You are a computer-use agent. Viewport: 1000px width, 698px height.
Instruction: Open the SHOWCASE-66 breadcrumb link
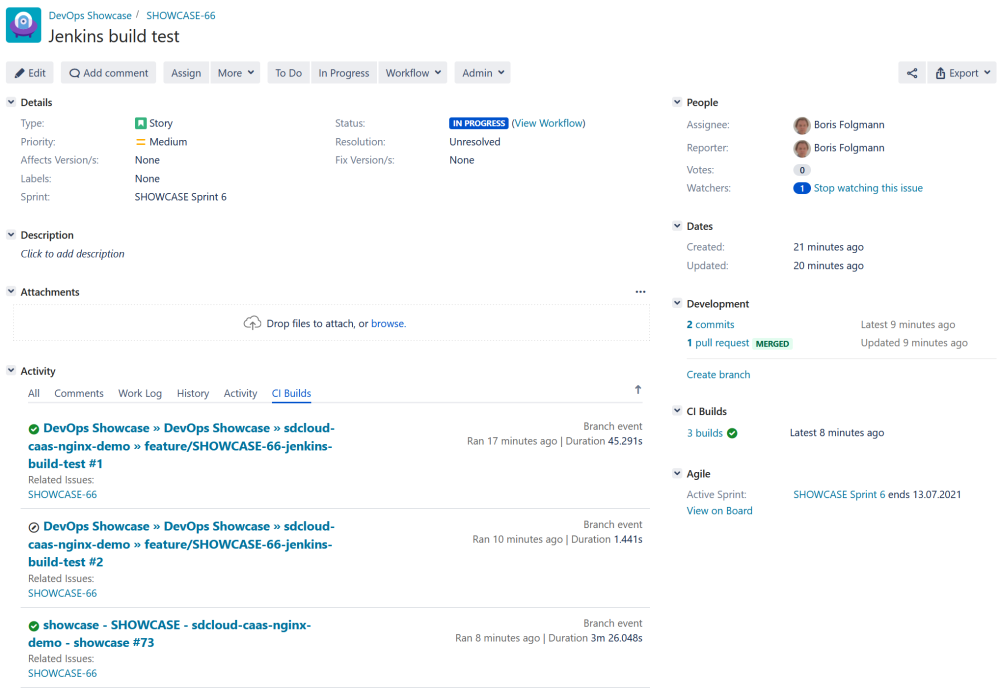[x=181, y=15]
